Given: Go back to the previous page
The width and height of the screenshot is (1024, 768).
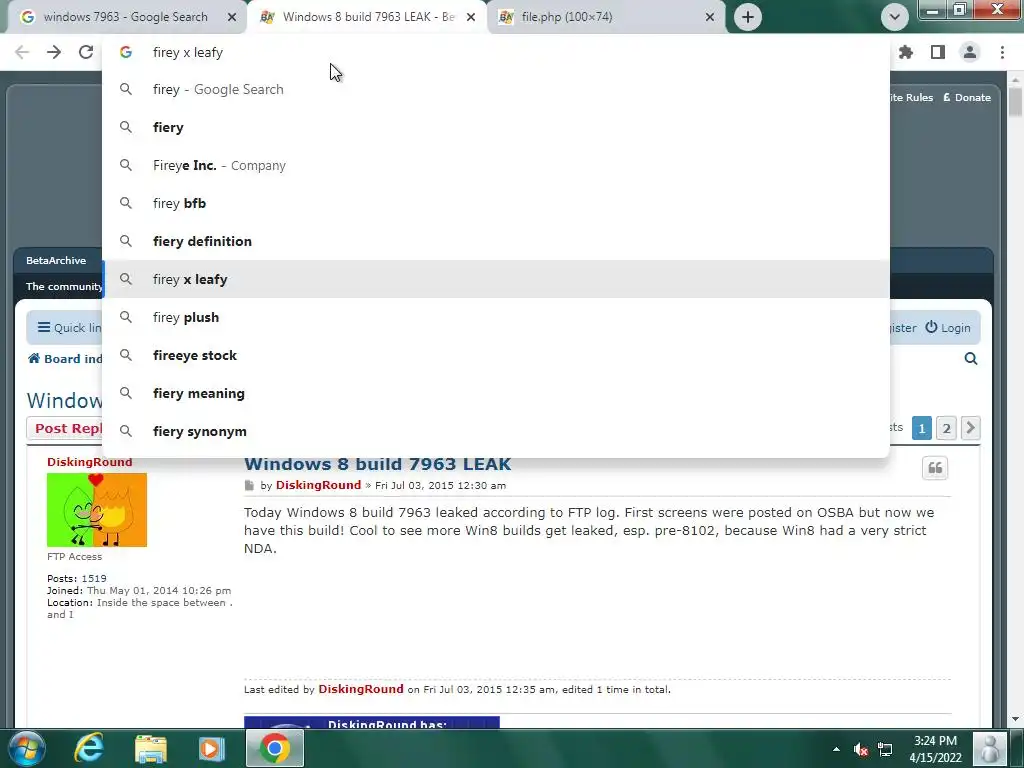Looking at the screenshot, I should coord(22,52).
